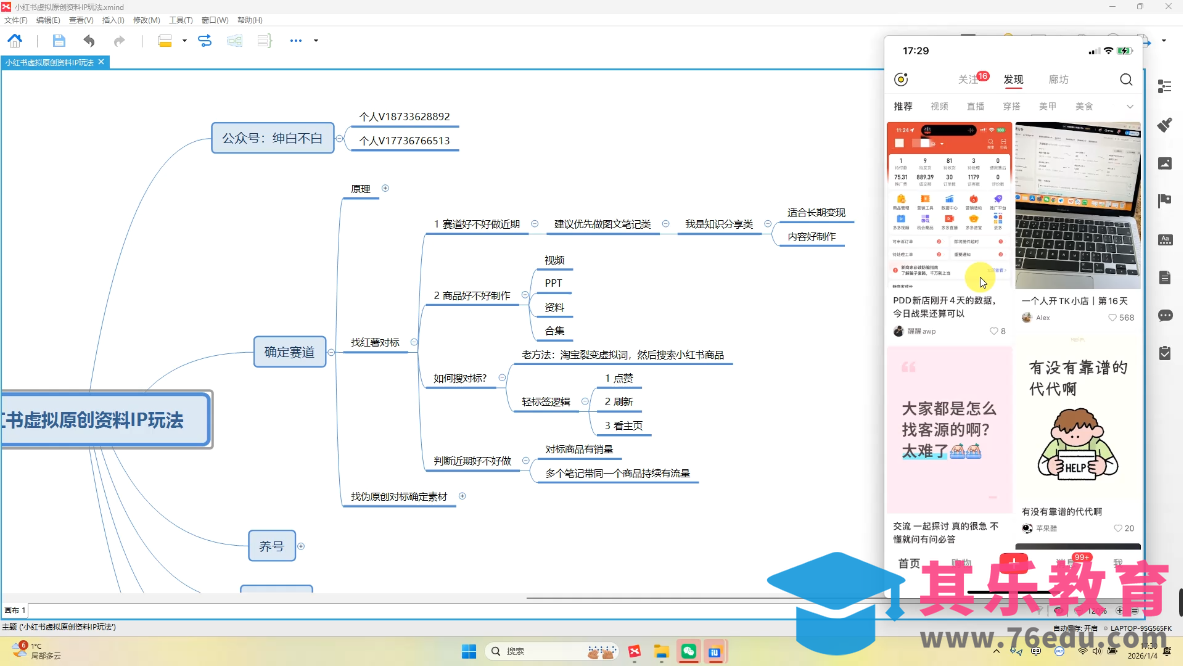The height and width of the screenshot is (666, 1183).
Task: Insert a relationship using the toolbar arrow icon
Action: (x=205, y=41)
